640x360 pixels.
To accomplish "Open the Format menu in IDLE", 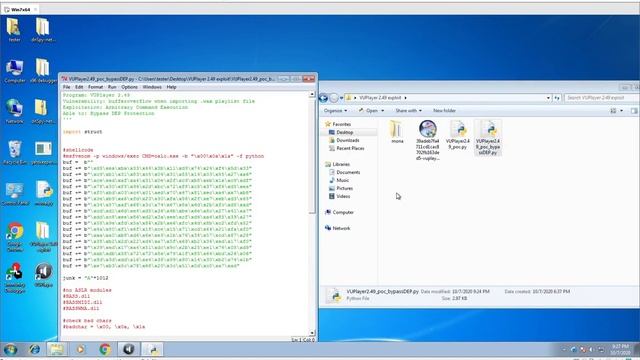I will [96, 87].
